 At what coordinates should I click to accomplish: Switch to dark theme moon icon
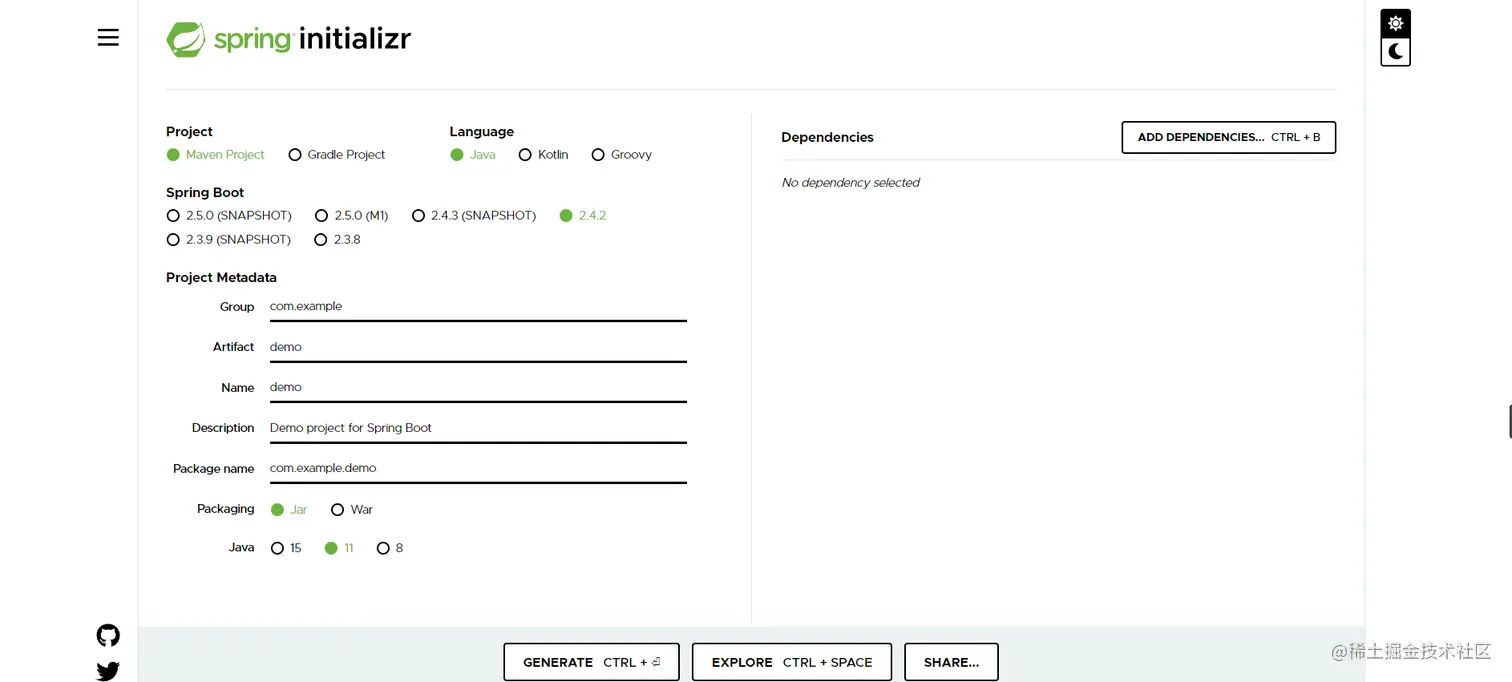point(1395,51)
